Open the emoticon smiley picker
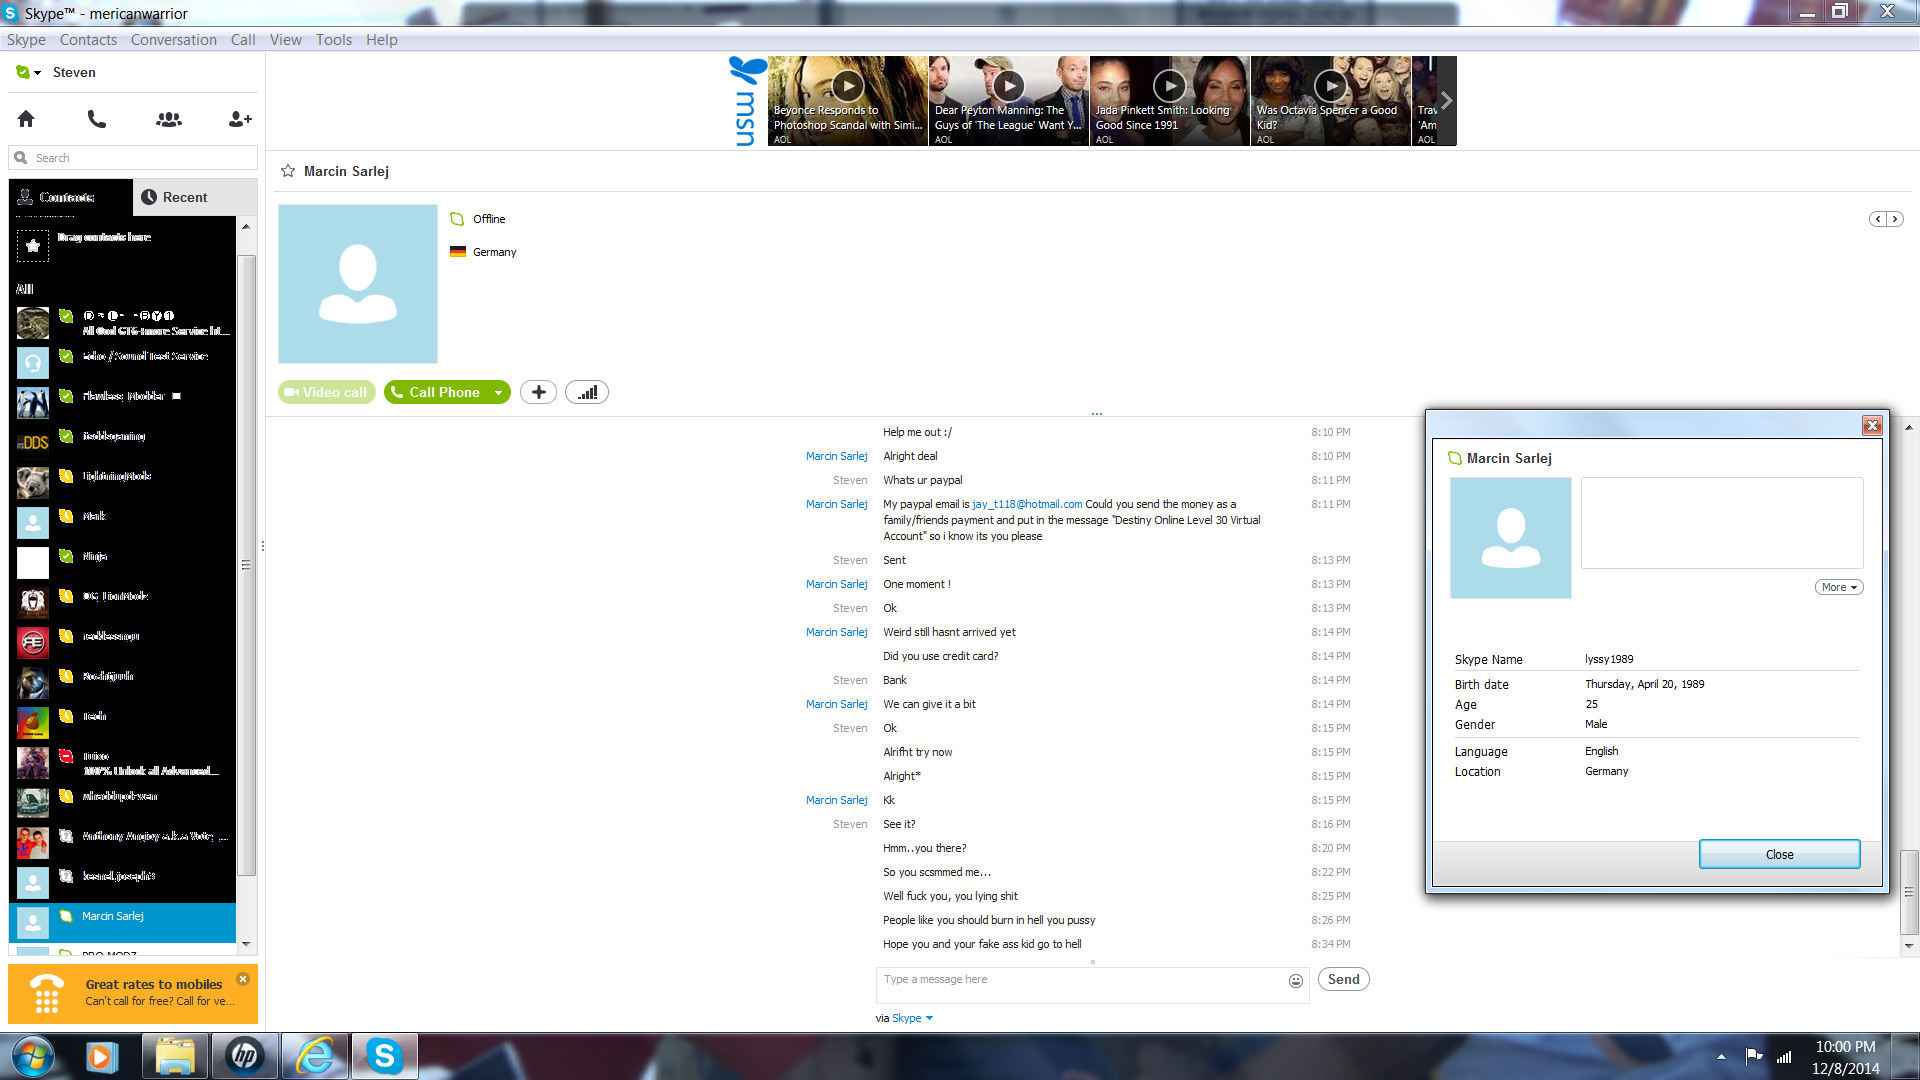This screenshot has width=1920, height=1080. pos(1296,981)
